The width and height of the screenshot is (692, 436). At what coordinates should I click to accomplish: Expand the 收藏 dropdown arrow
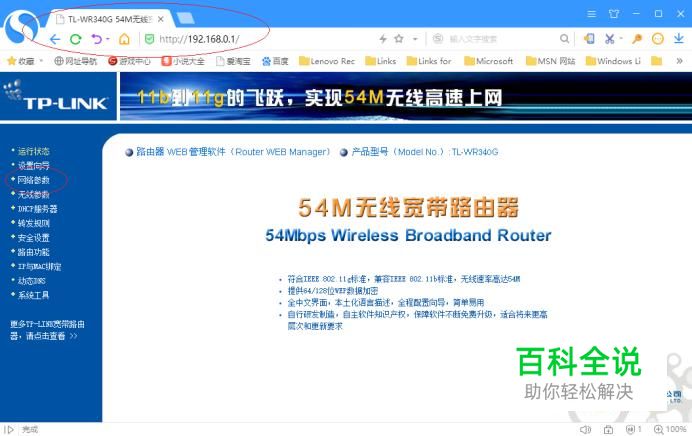42,61
